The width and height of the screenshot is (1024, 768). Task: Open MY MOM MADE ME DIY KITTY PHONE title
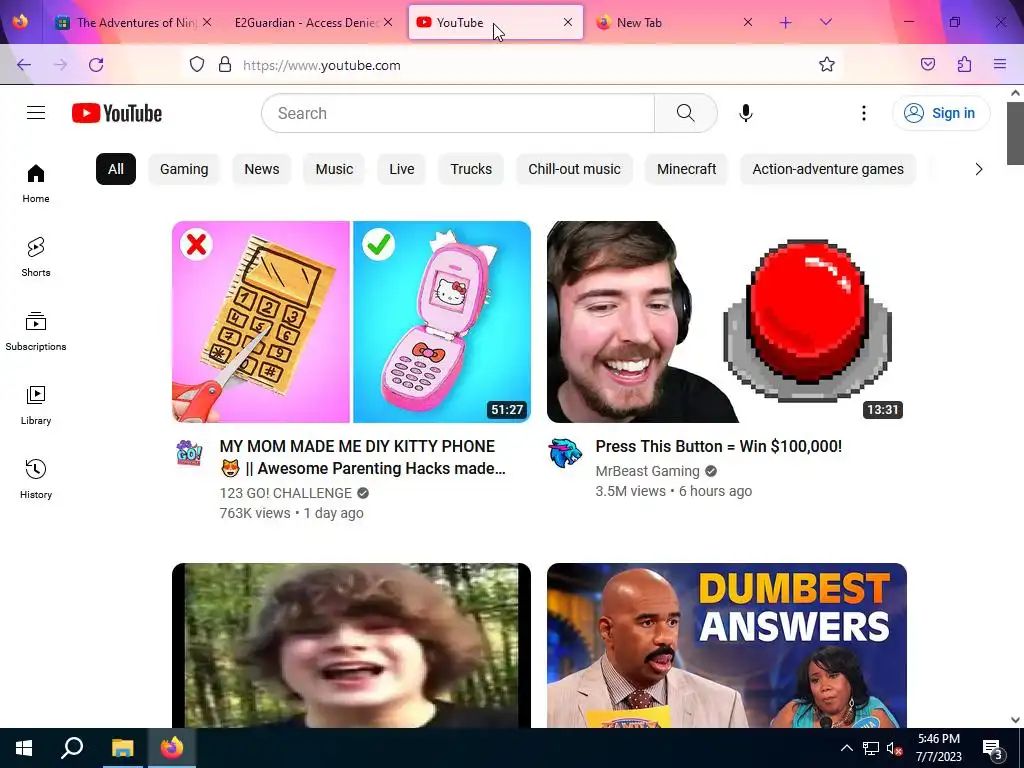(362, 457)
